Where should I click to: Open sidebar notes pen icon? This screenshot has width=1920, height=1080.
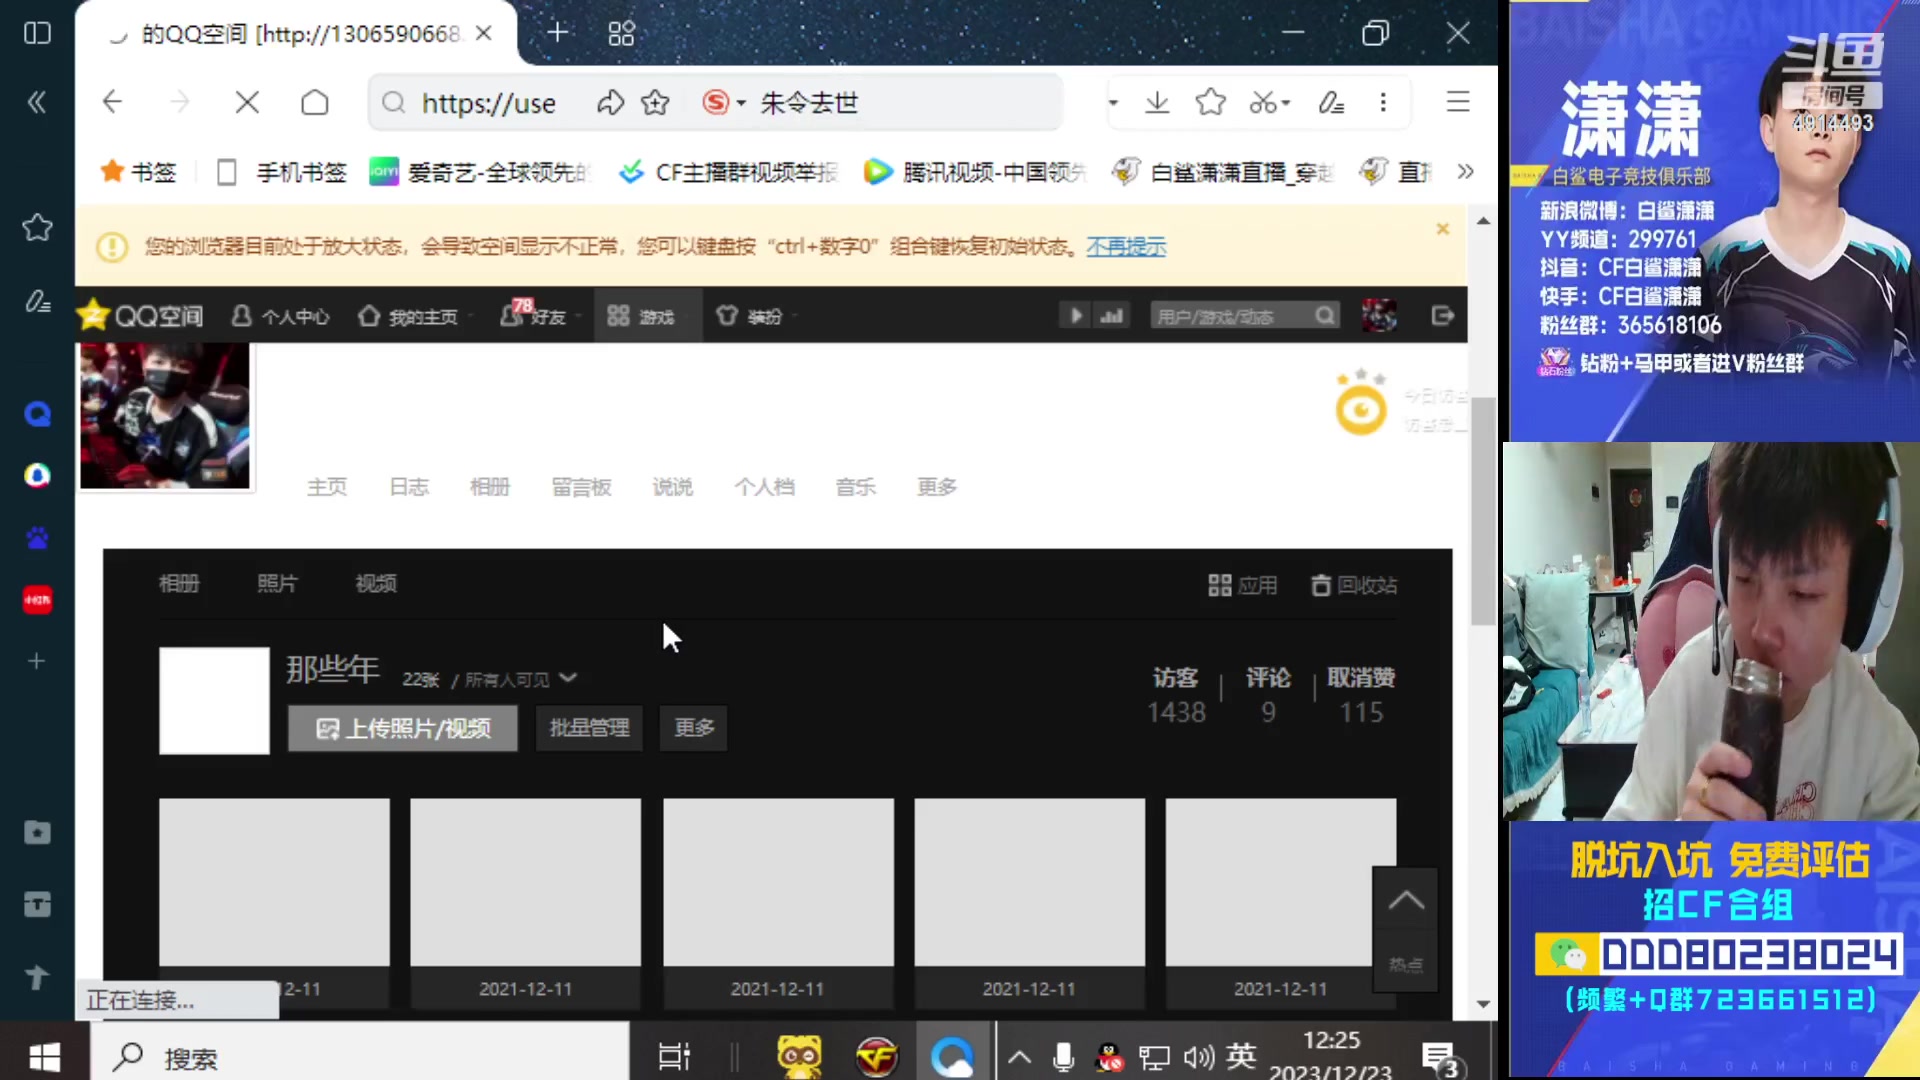coord(37,301)
